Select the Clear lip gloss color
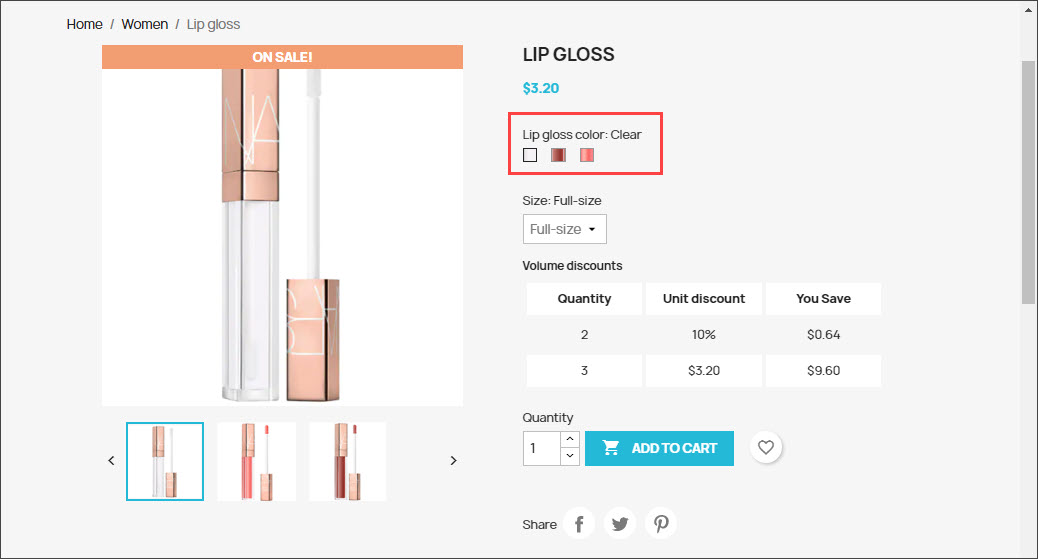This screenshot has height=559, width=1038. pos(530,155)
